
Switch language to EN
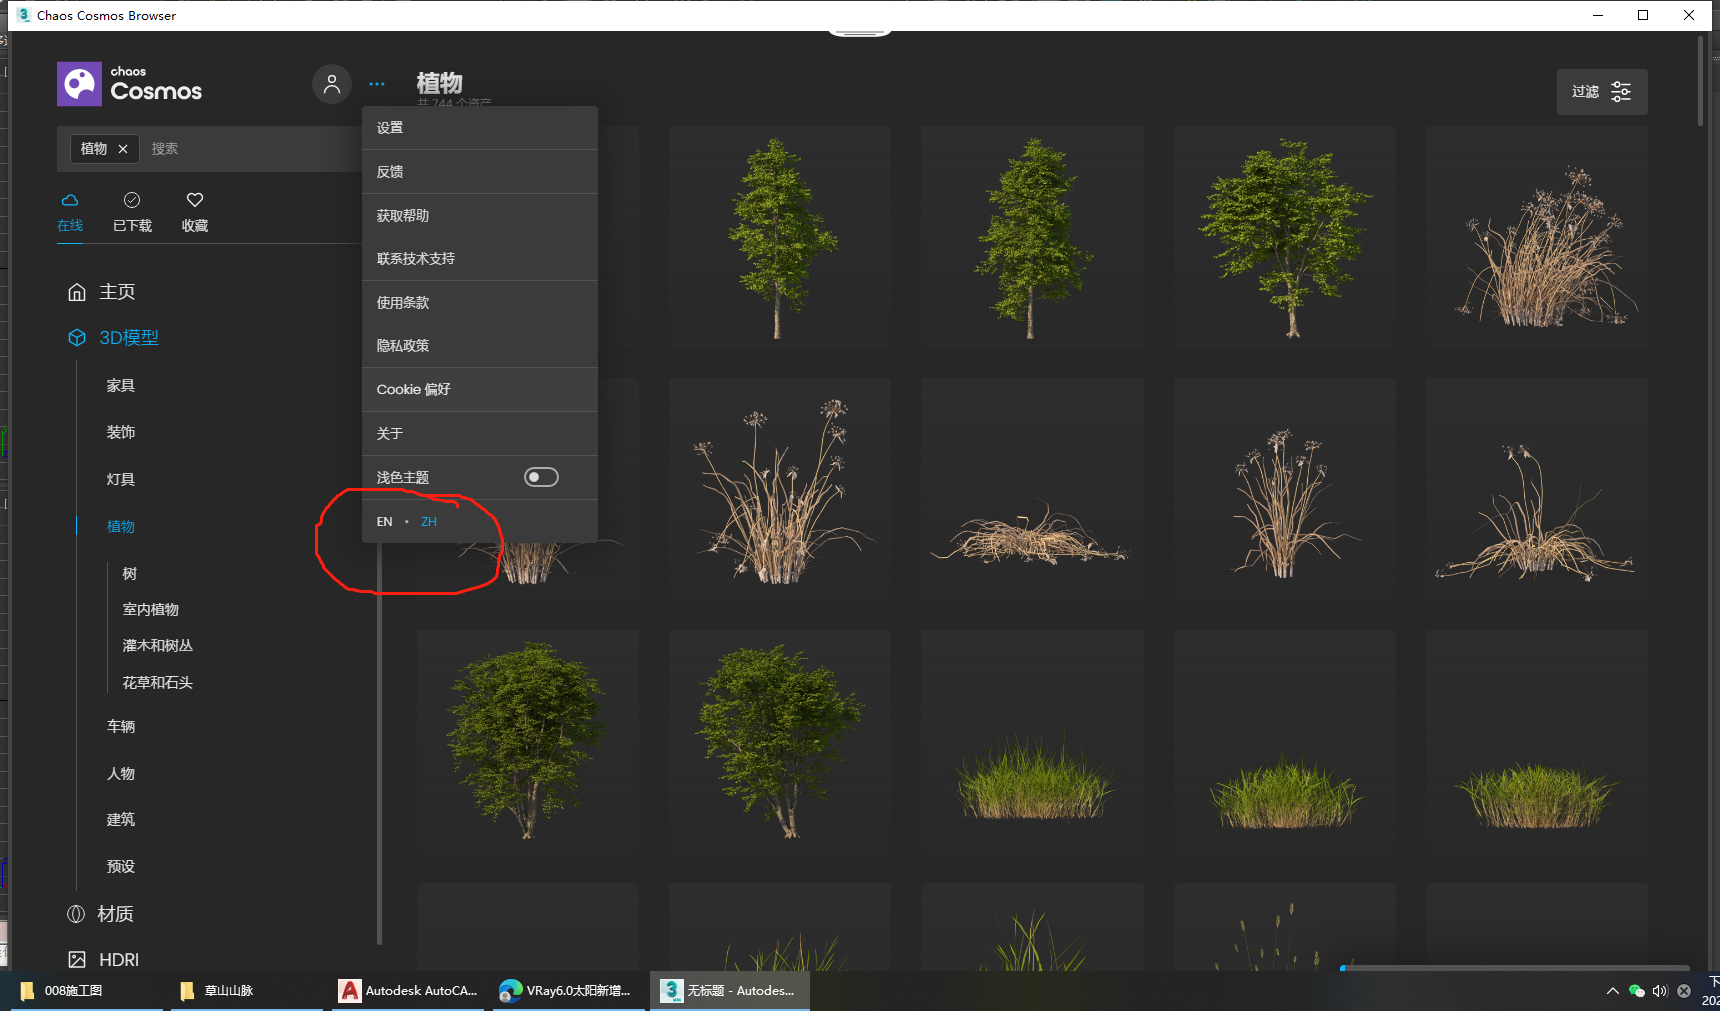pos(385,522)
